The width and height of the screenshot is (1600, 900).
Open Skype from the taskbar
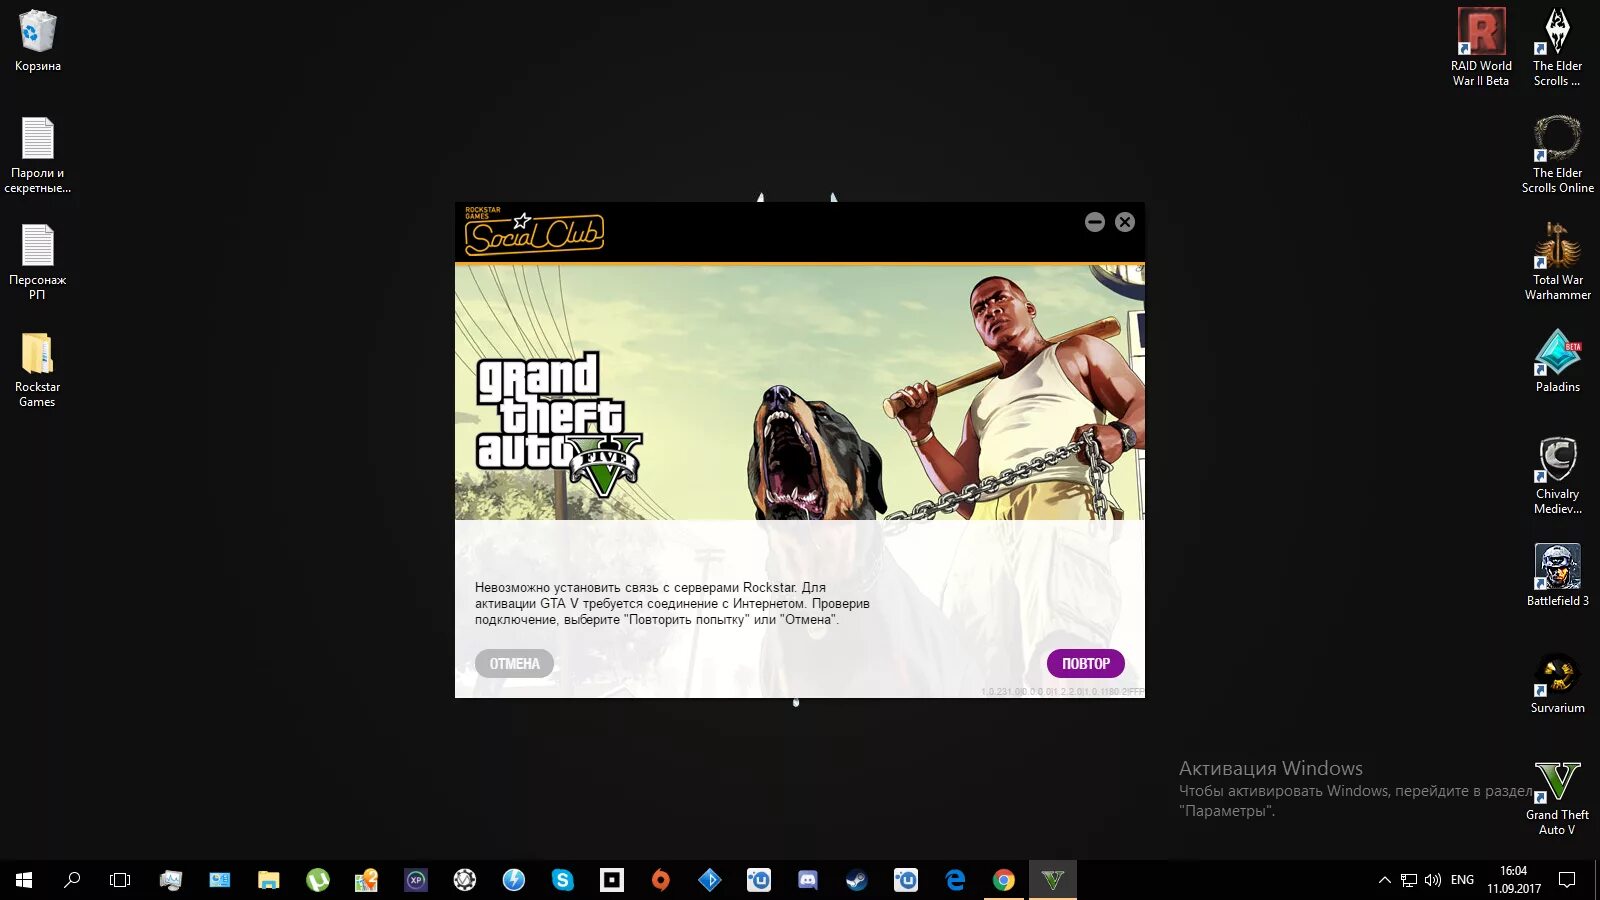562,880
